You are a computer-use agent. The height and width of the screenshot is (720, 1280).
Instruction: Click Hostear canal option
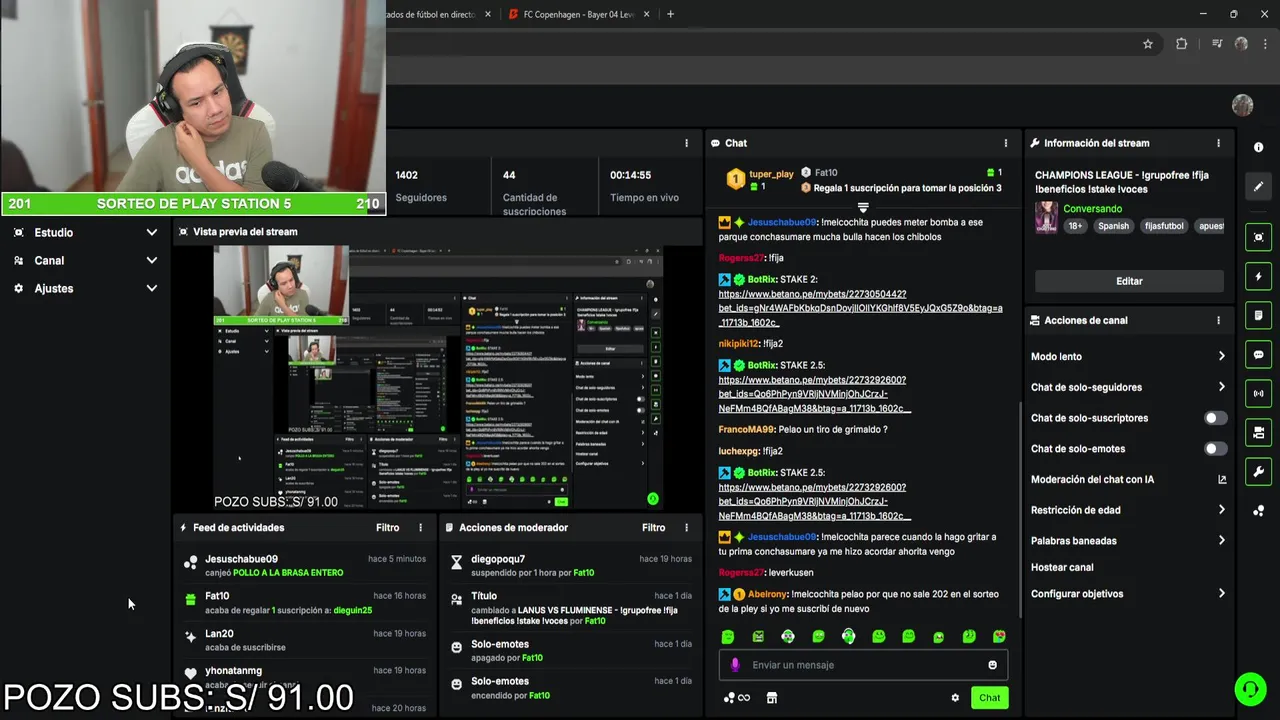tap(1062, 567)
